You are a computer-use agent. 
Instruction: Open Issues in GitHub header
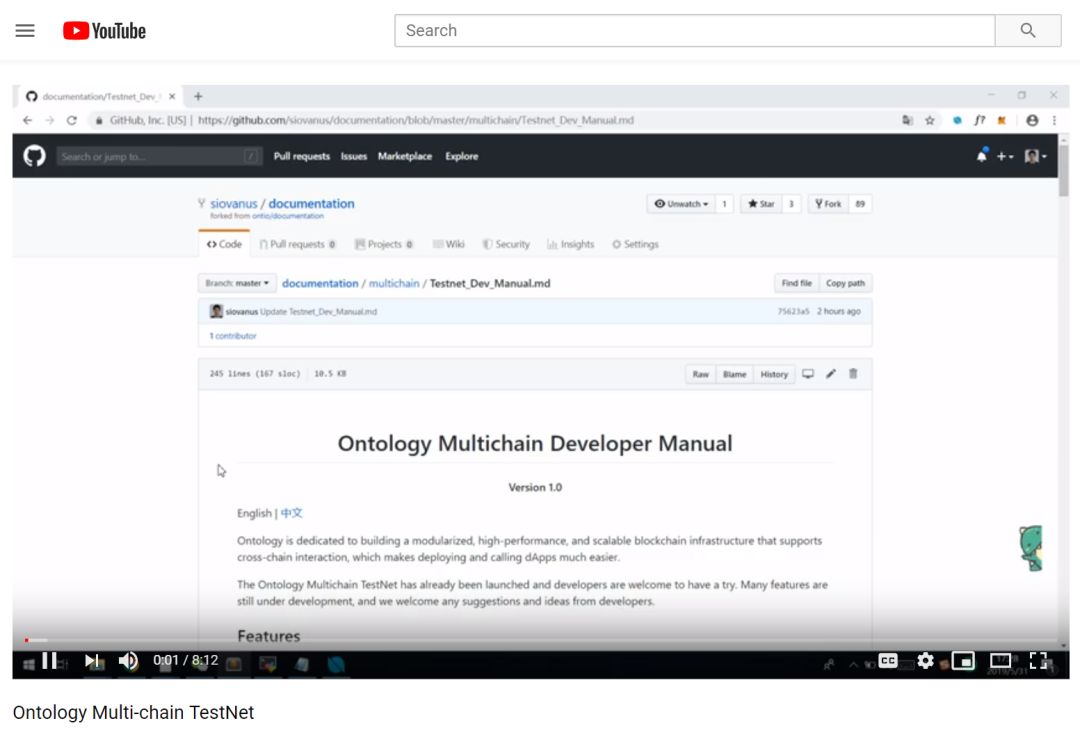354,156
